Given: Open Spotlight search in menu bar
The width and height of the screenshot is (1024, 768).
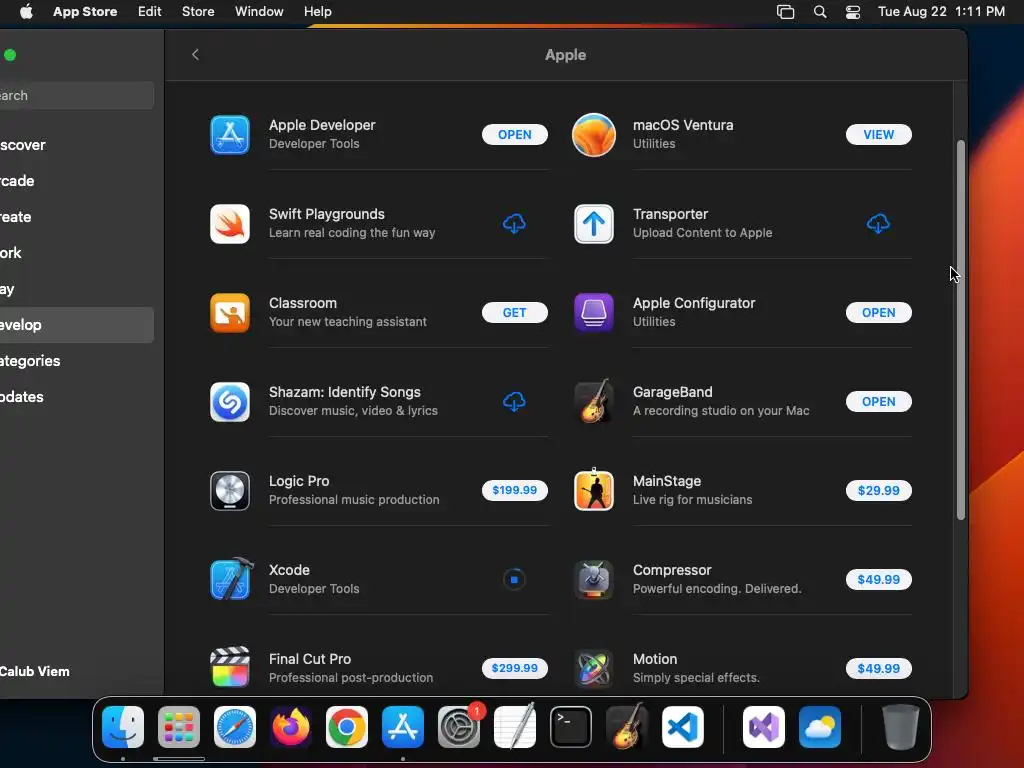Looking at the screenshot, I should [820, 11].
